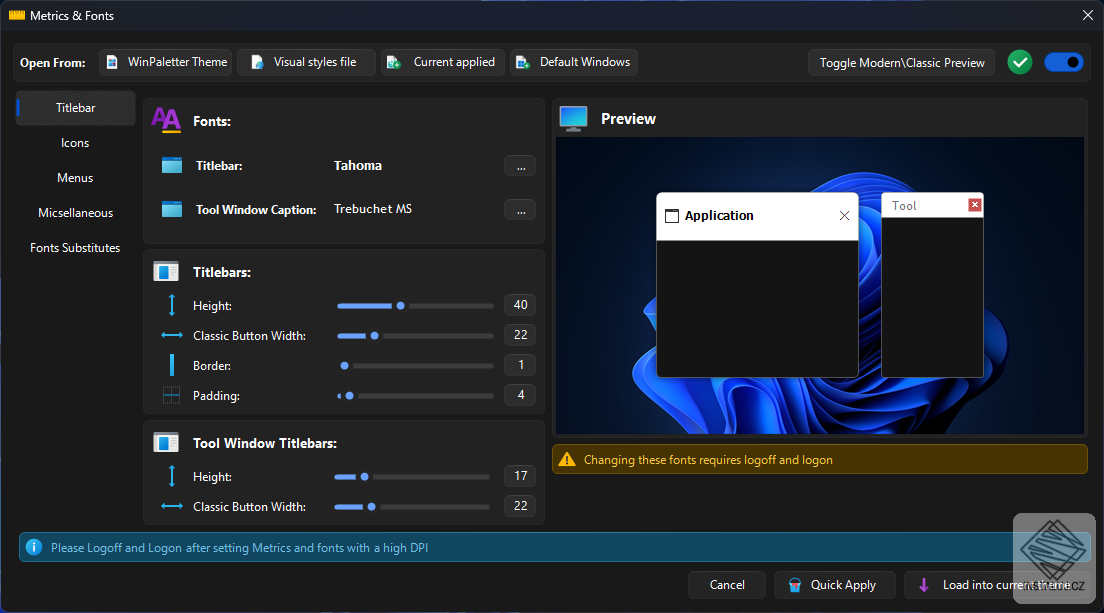Click the Default Windows icon
Screen dimensions: 1104x613
tap(522, 62)
